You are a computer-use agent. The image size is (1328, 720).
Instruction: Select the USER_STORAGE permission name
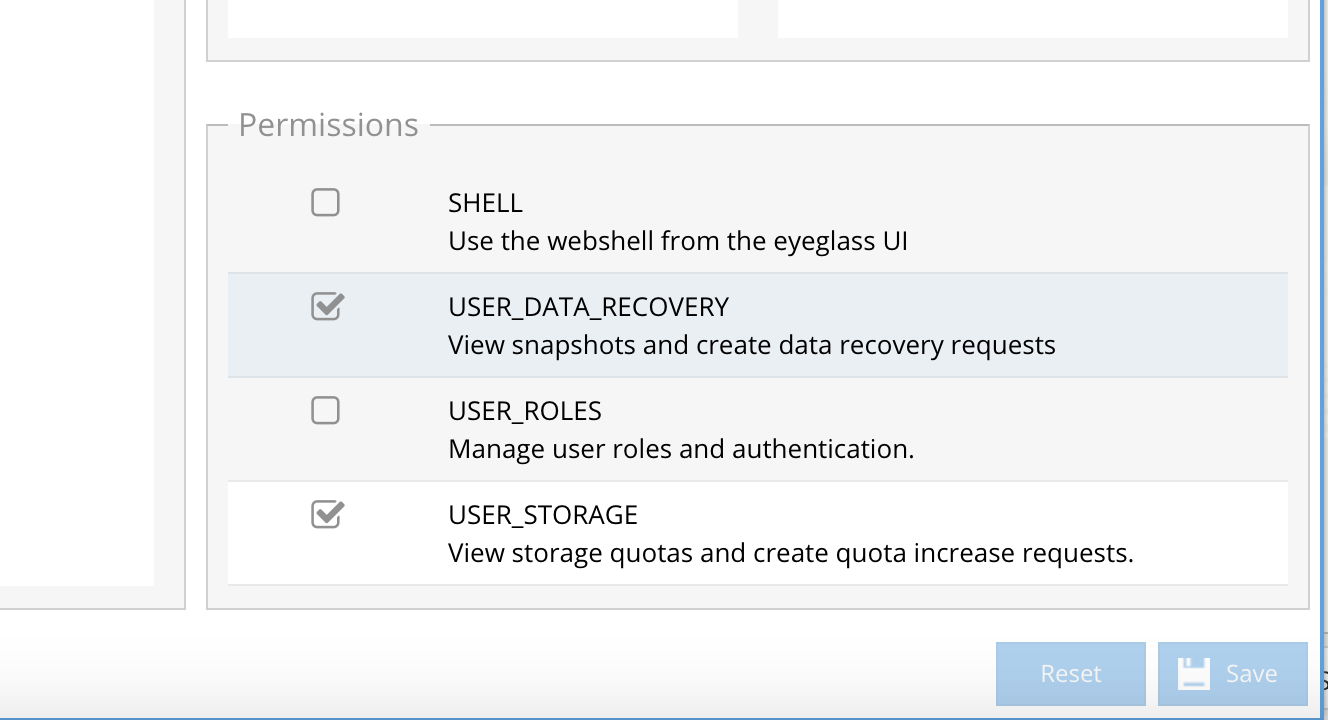[x=543, y=515]
